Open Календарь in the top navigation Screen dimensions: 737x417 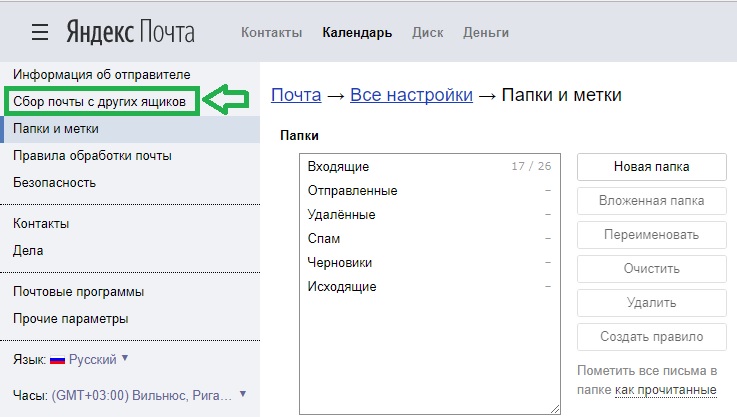[357, 32]
